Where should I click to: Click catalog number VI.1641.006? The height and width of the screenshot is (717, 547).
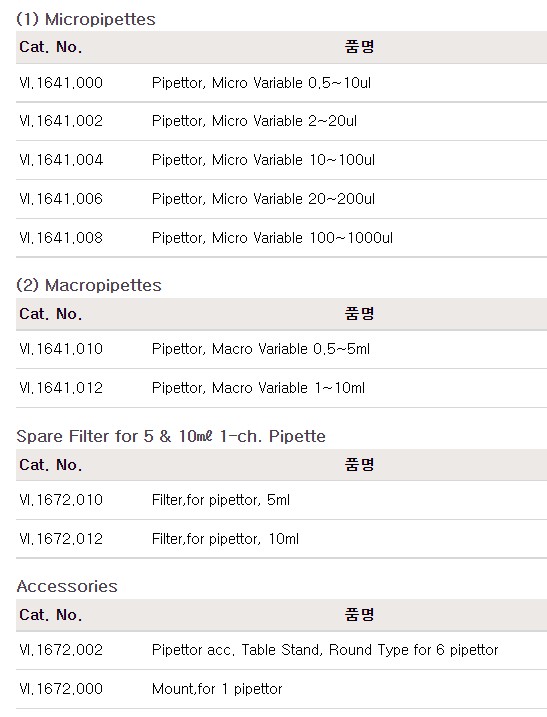[x=61, y=199]
